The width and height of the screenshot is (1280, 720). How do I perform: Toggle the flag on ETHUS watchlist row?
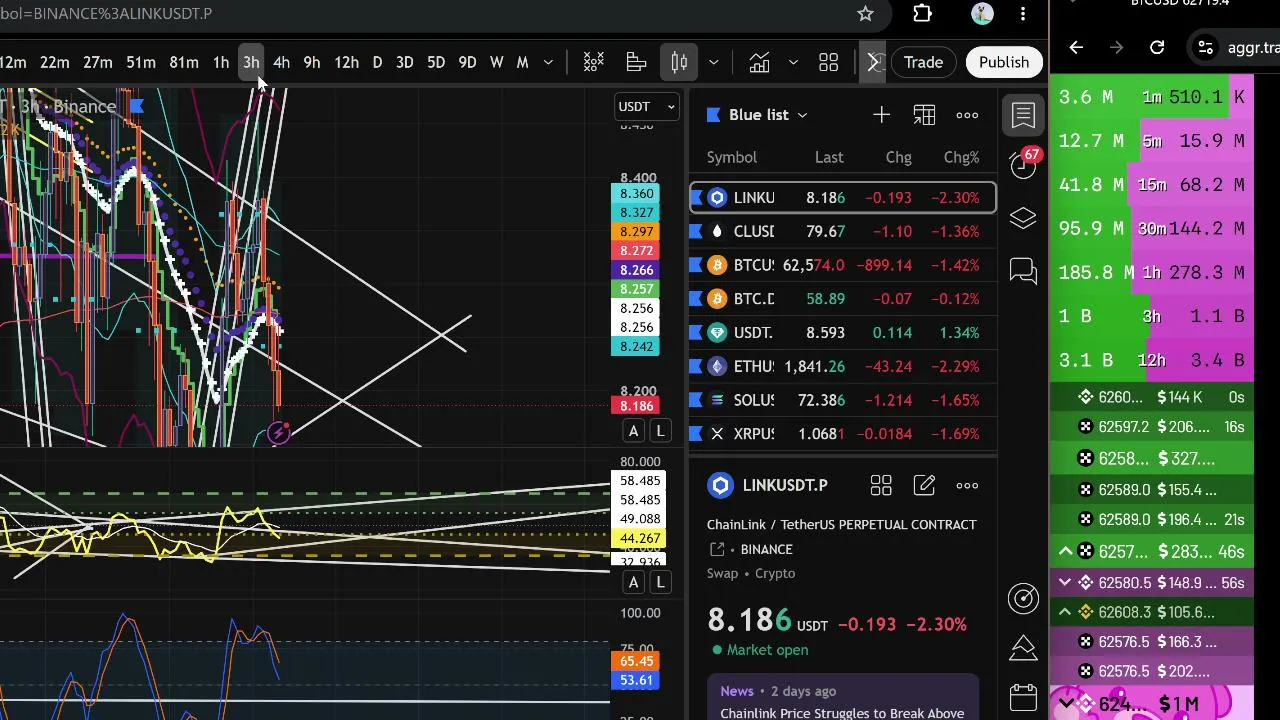point(698,367)
